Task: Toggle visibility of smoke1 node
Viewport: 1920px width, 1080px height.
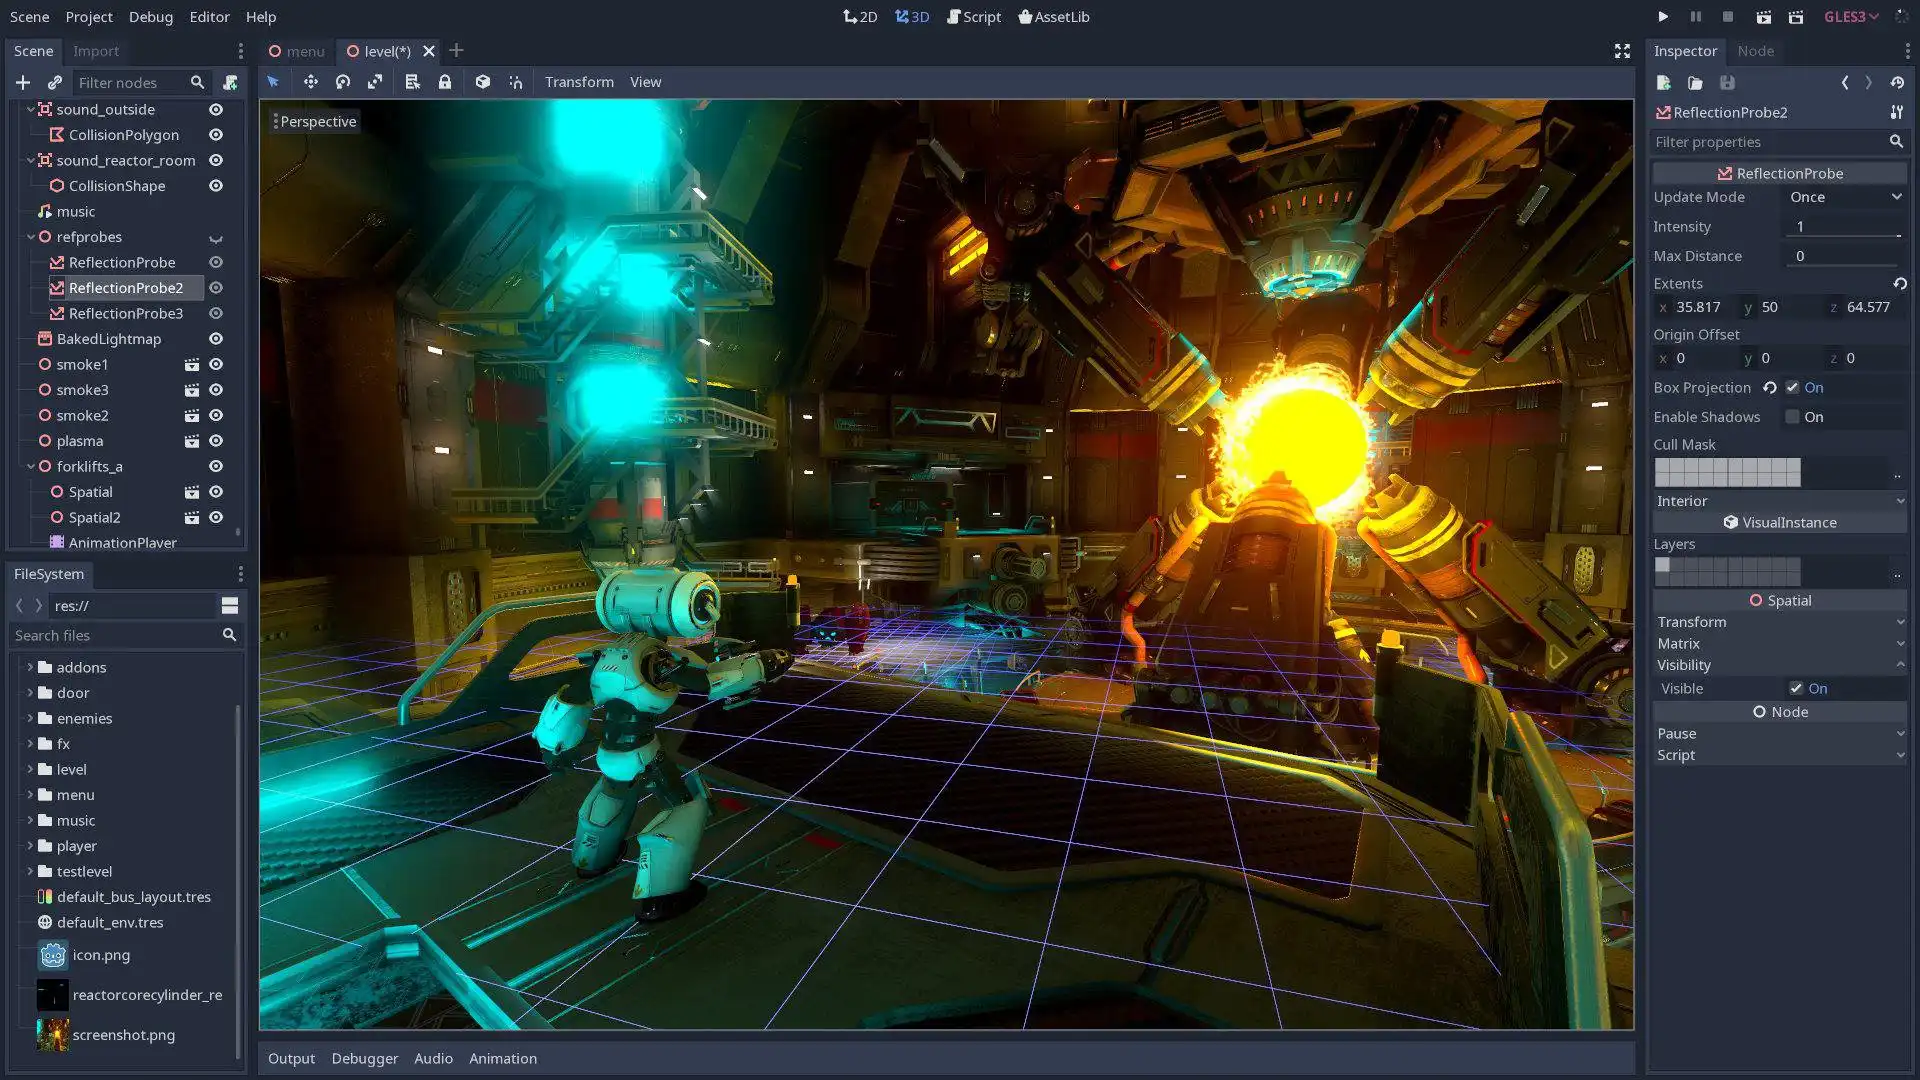Action: [x=216, y=364]
